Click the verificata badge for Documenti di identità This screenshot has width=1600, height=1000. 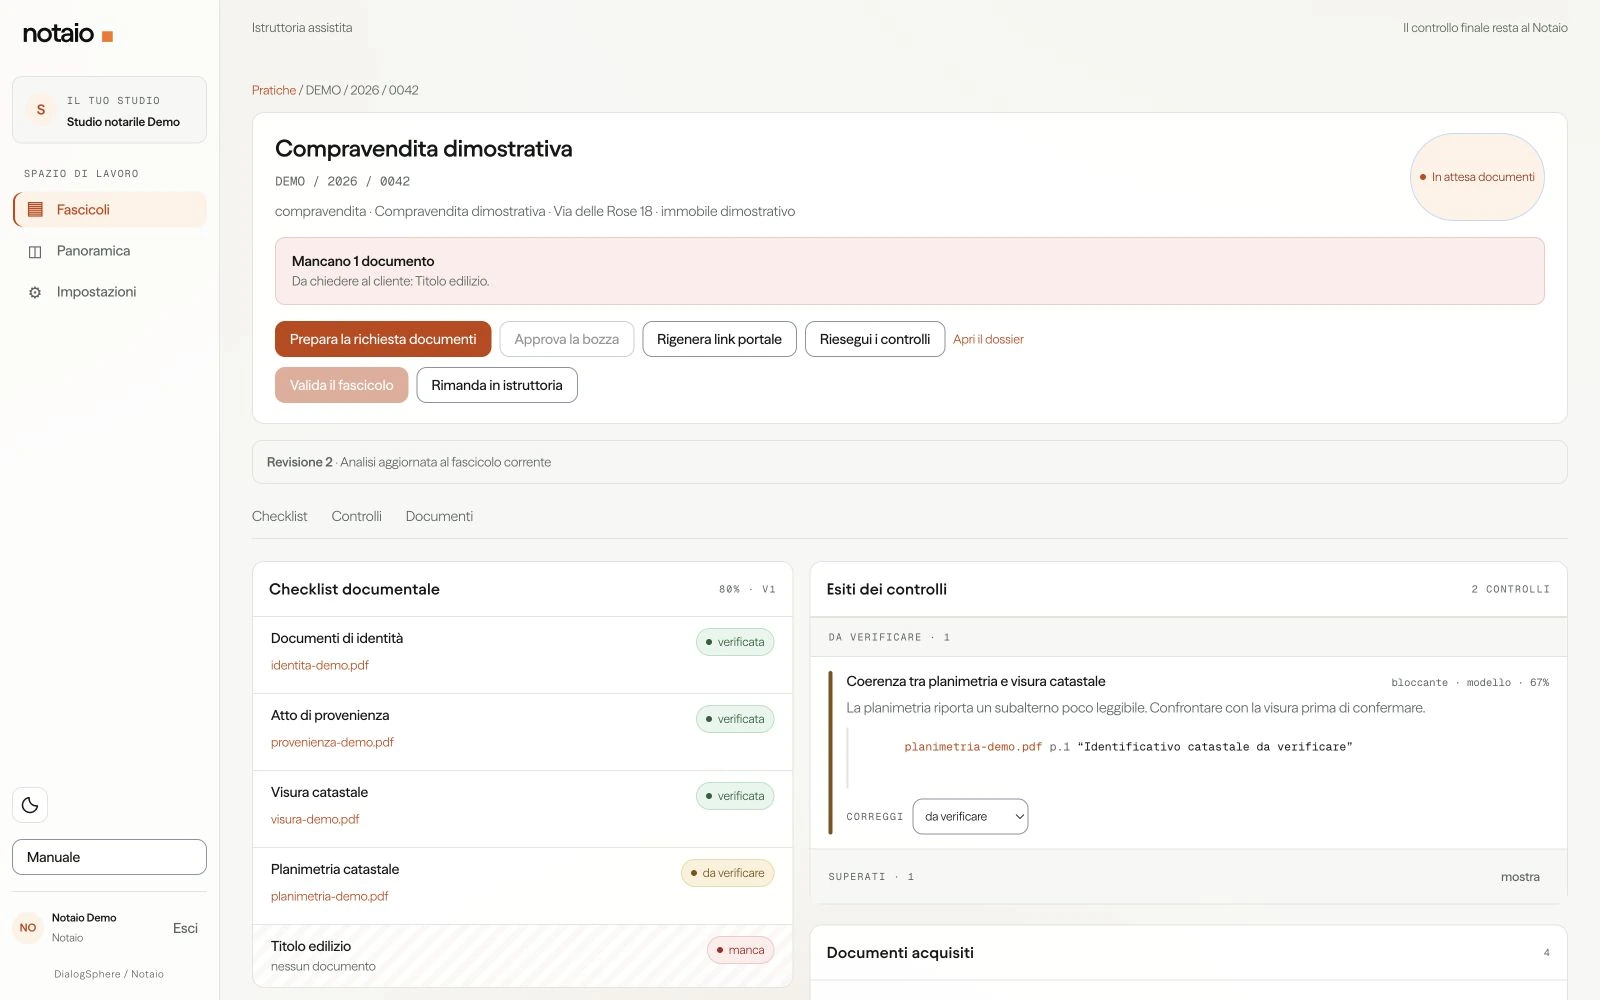735,642
